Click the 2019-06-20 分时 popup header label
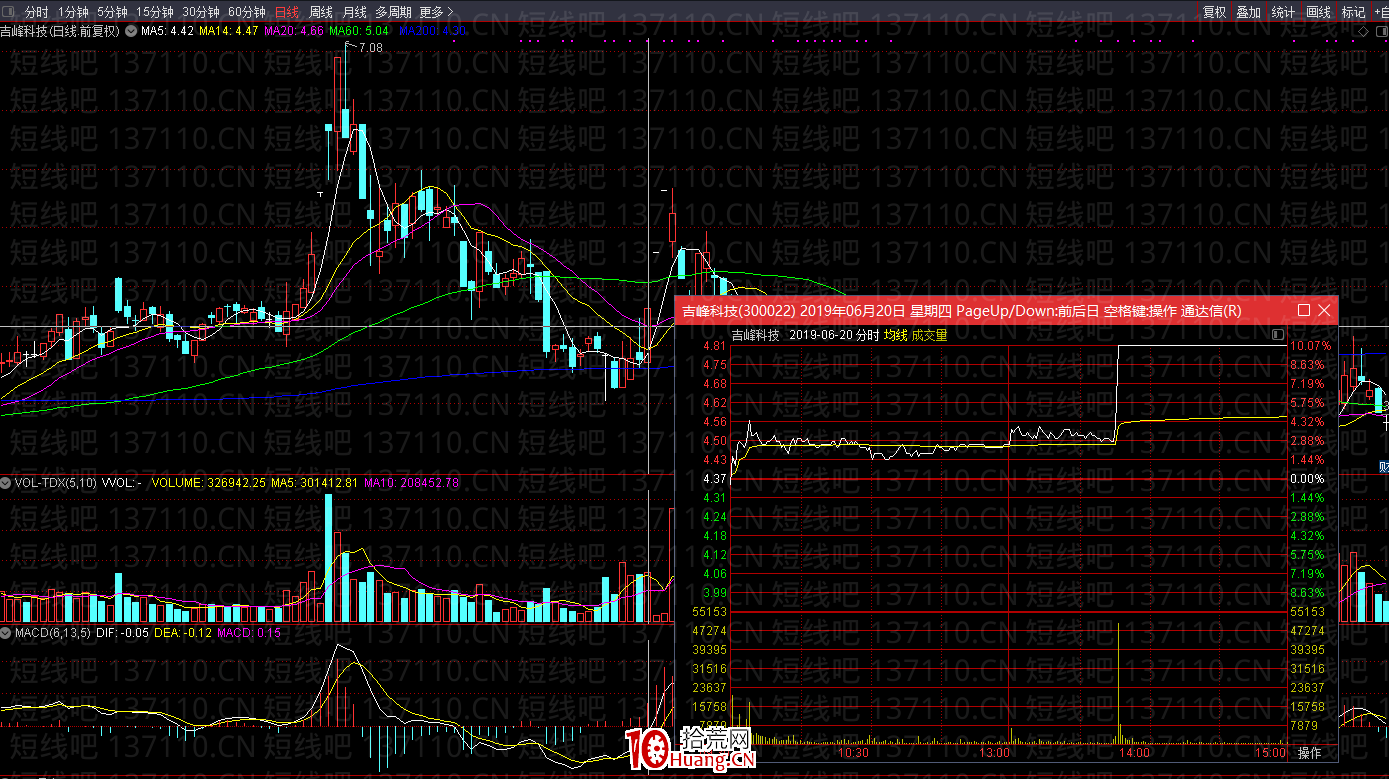 835,335
